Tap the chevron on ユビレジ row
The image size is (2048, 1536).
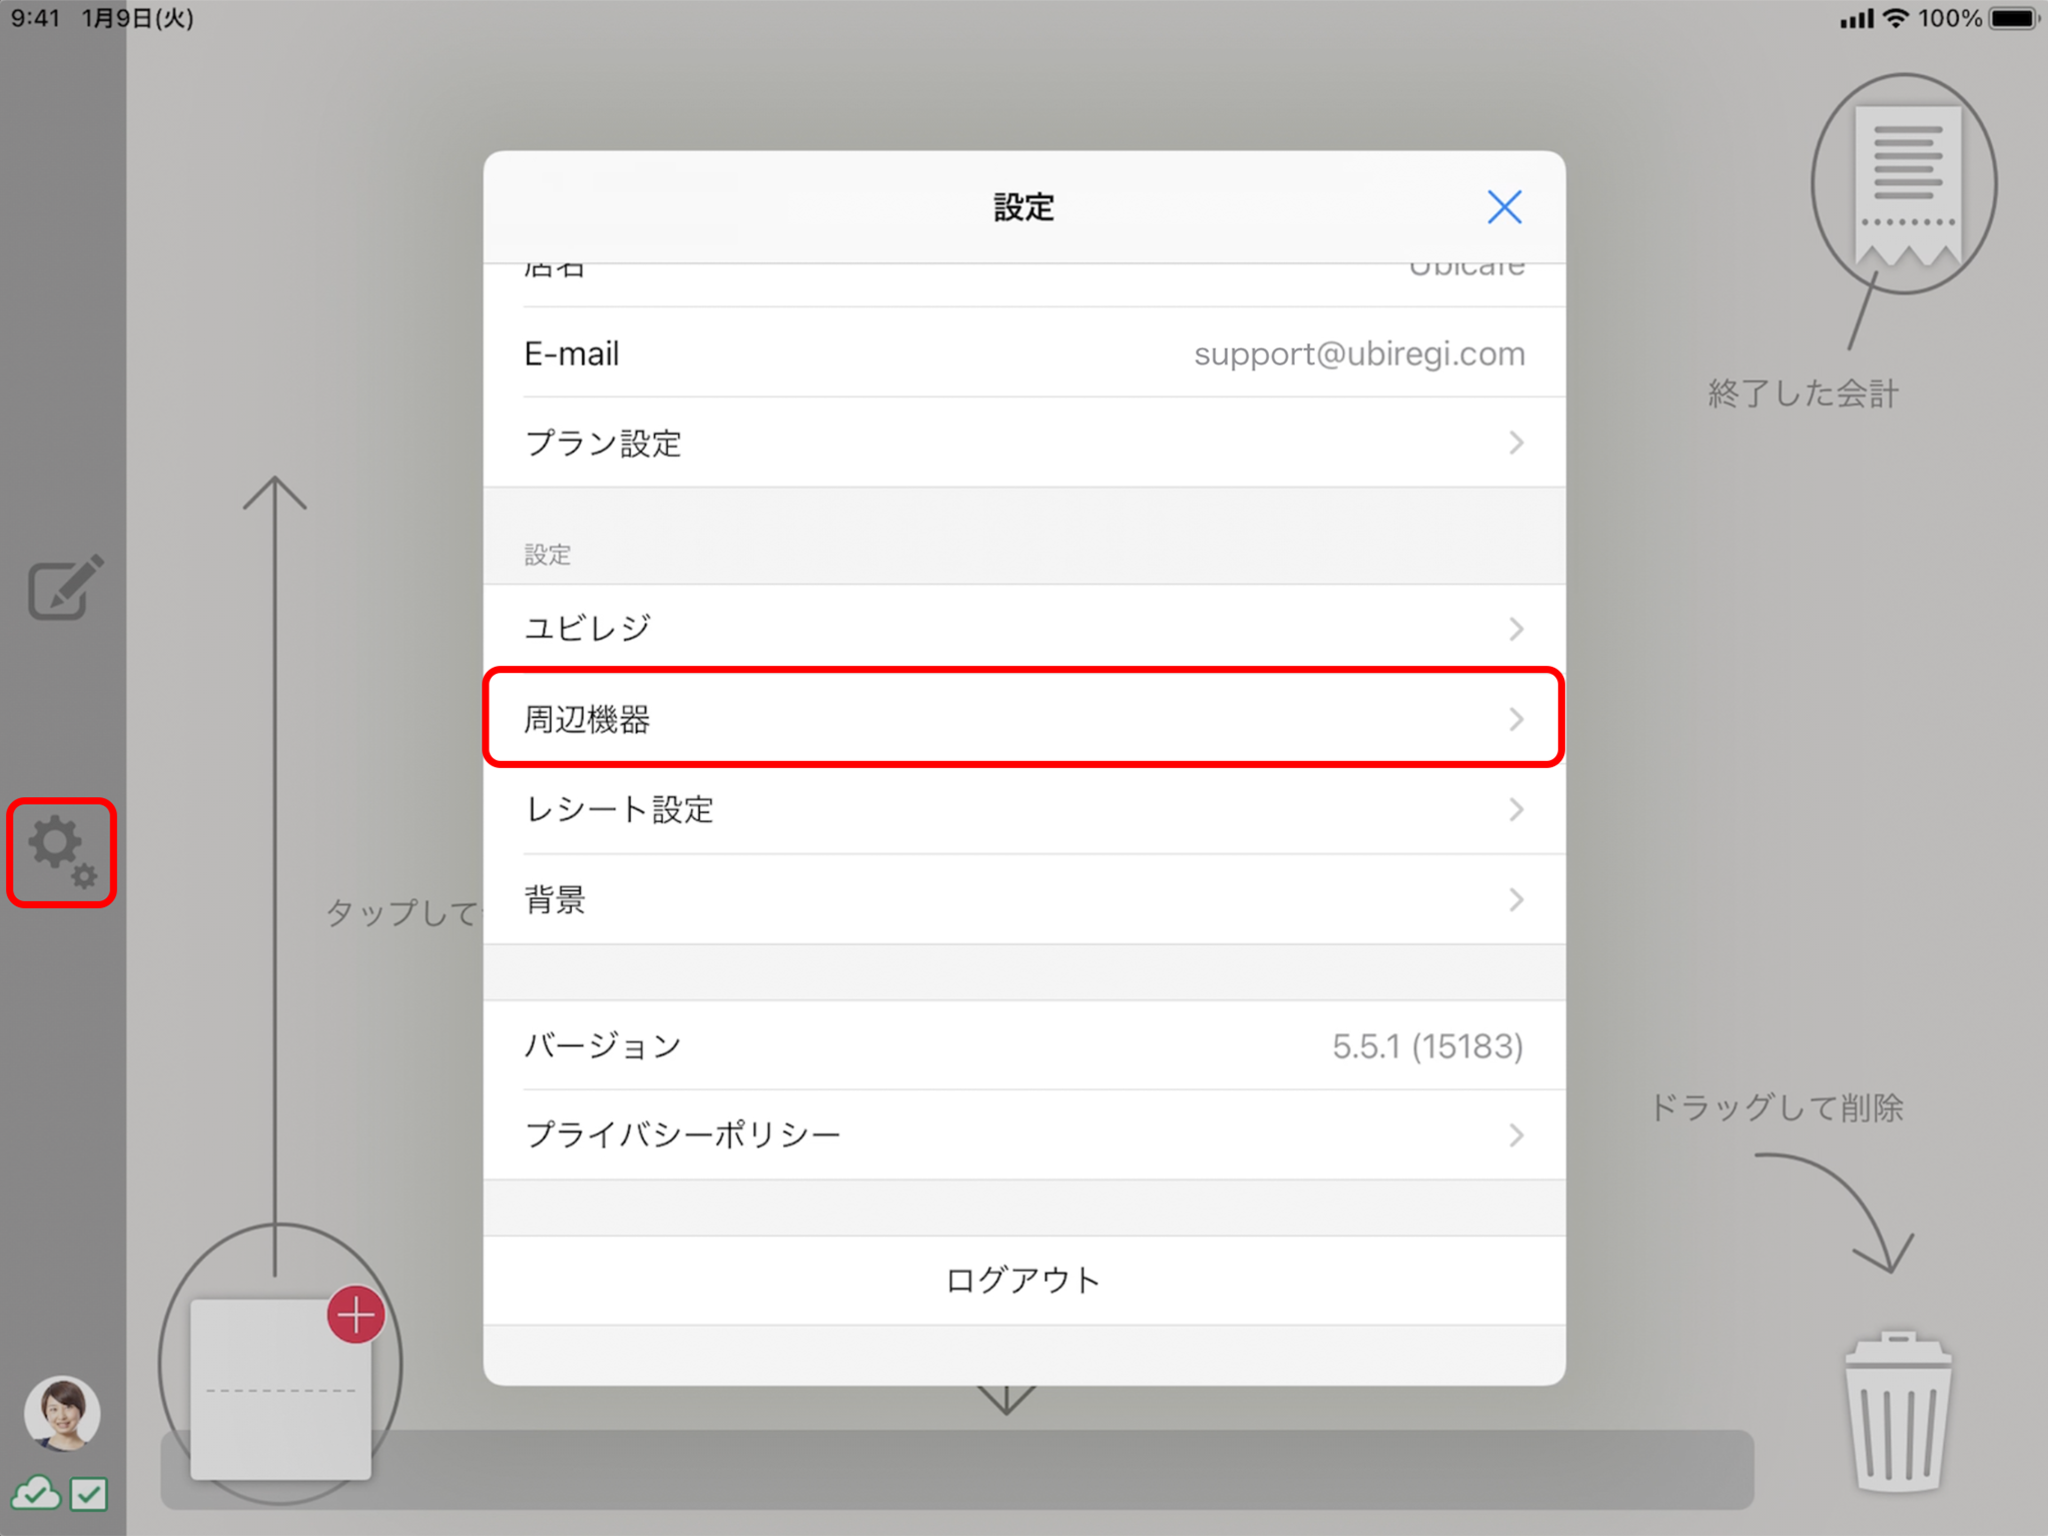click(x=1517, y=629)
